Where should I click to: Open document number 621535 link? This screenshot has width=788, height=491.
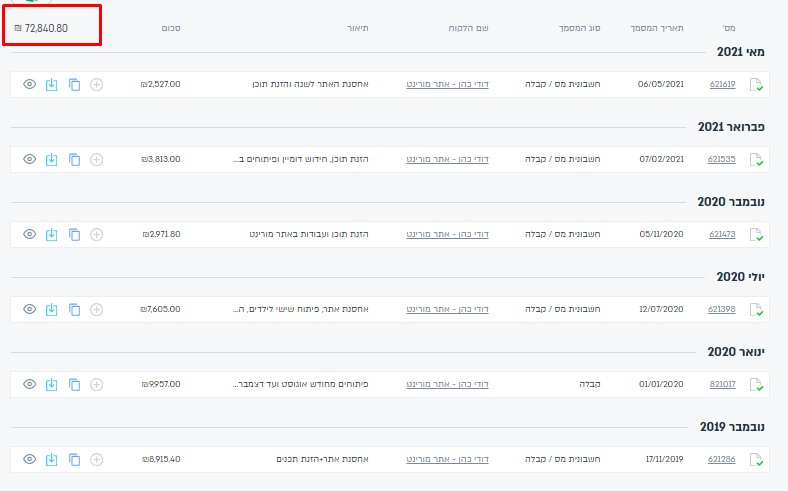[x=721, y=159]
